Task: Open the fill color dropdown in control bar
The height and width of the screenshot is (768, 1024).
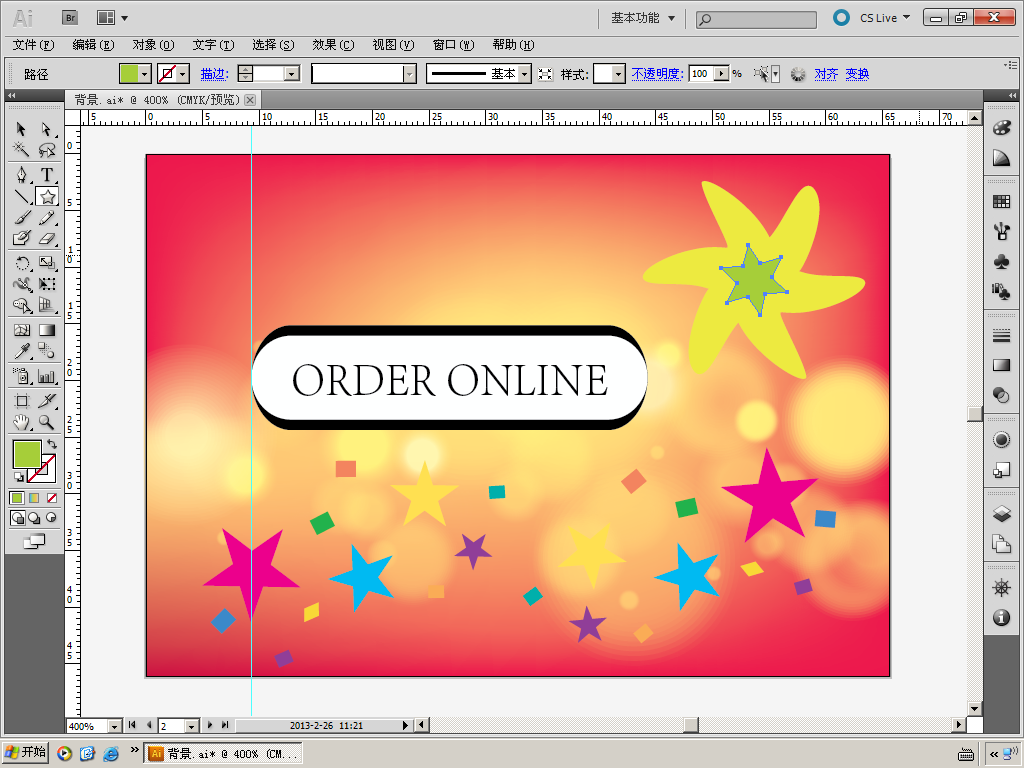Action: click(145, 74)
